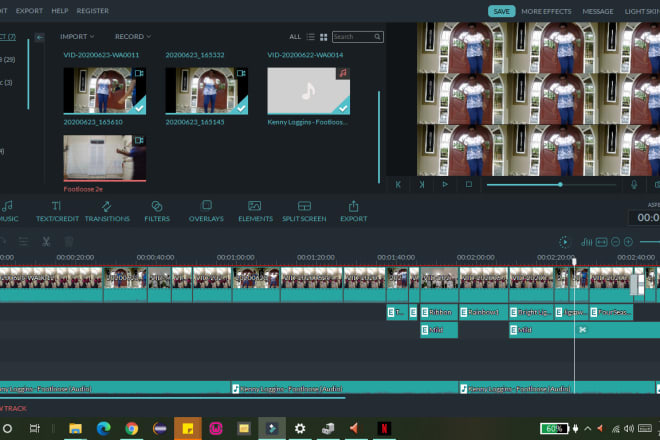
Task: Click the preview progress slider handle
Action: pyautogui.click(x=560, y=184)
